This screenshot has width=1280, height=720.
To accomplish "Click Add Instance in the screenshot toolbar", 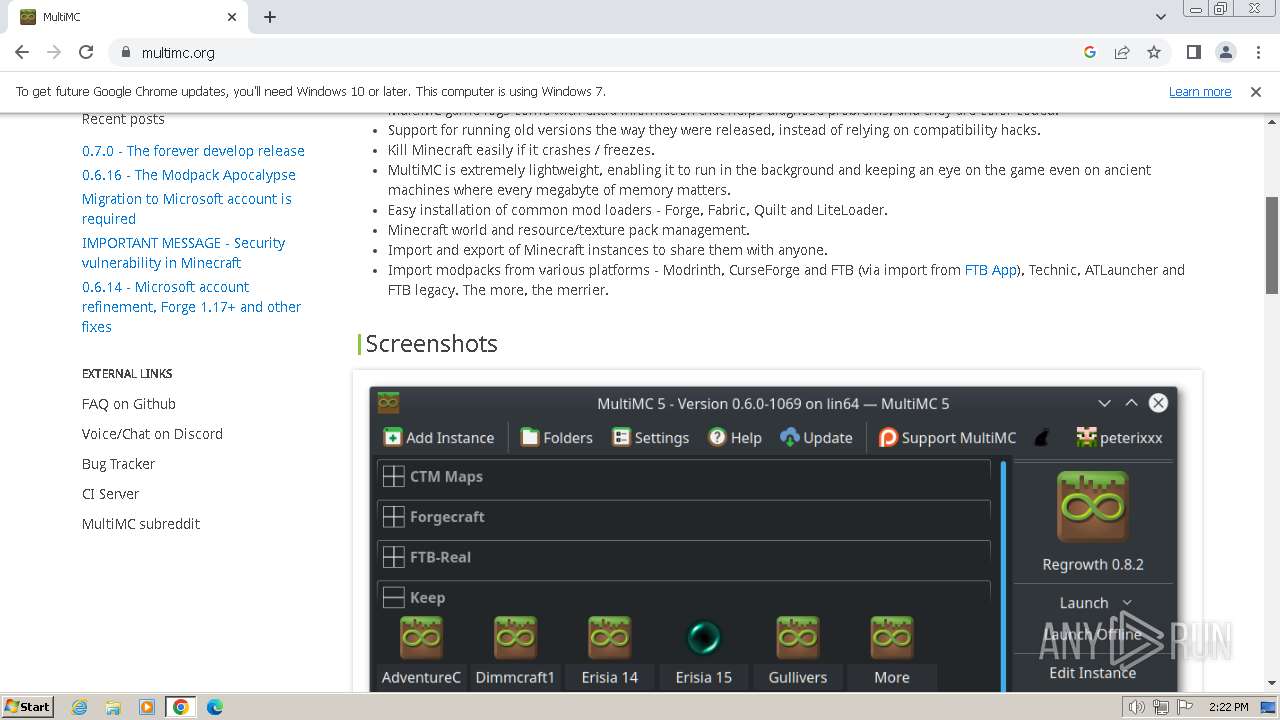I will (438, 437).
